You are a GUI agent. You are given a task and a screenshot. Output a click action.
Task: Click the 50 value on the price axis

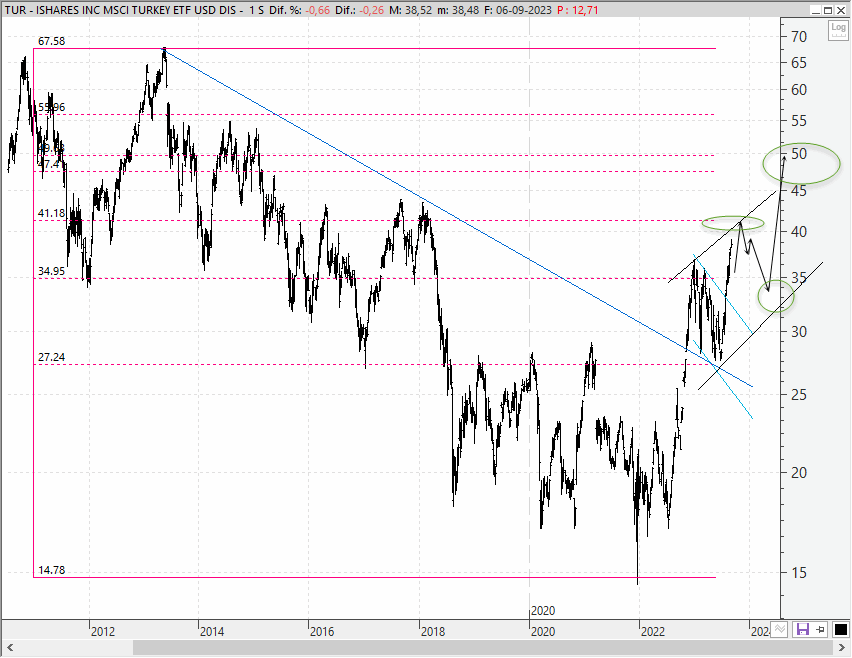click(799, 154)
